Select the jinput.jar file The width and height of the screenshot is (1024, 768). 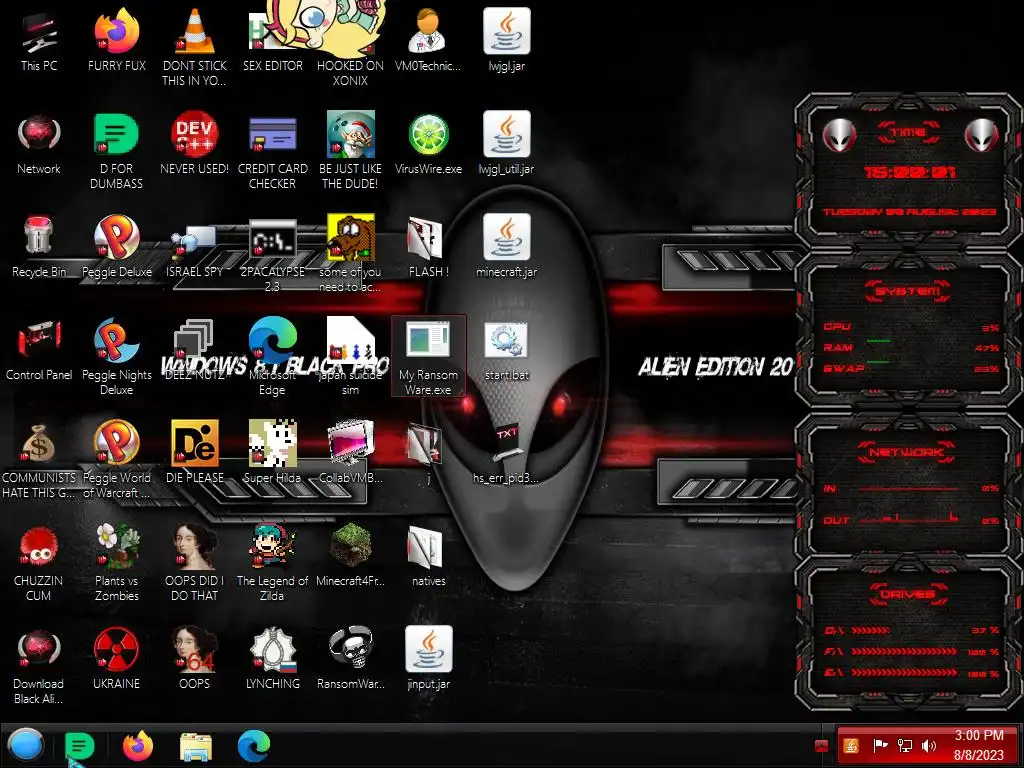coord(428,659)
